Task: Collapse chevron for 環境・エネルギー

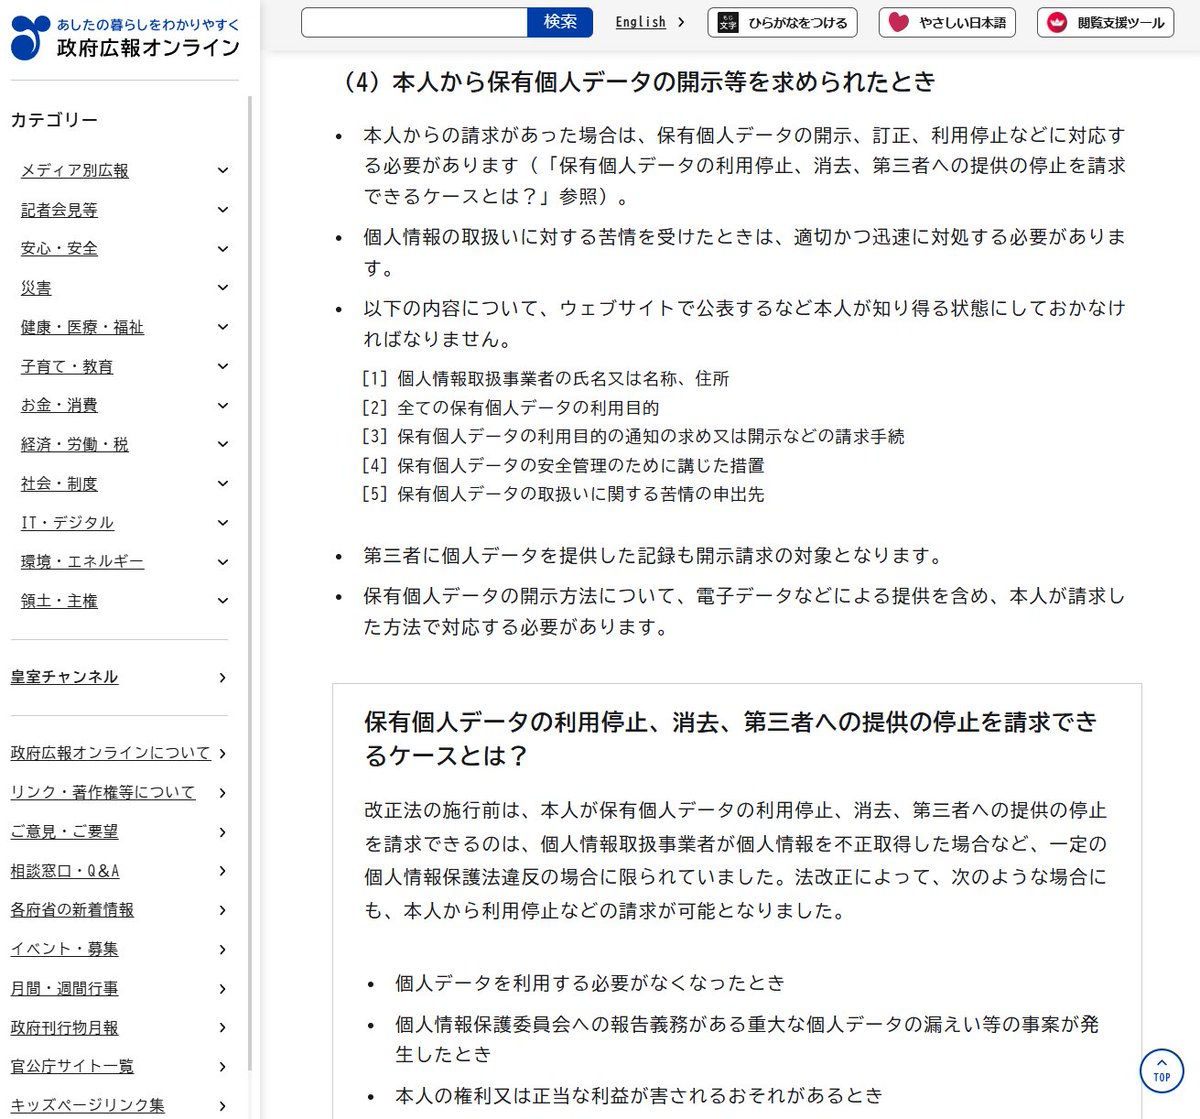Action: (222, 561)
